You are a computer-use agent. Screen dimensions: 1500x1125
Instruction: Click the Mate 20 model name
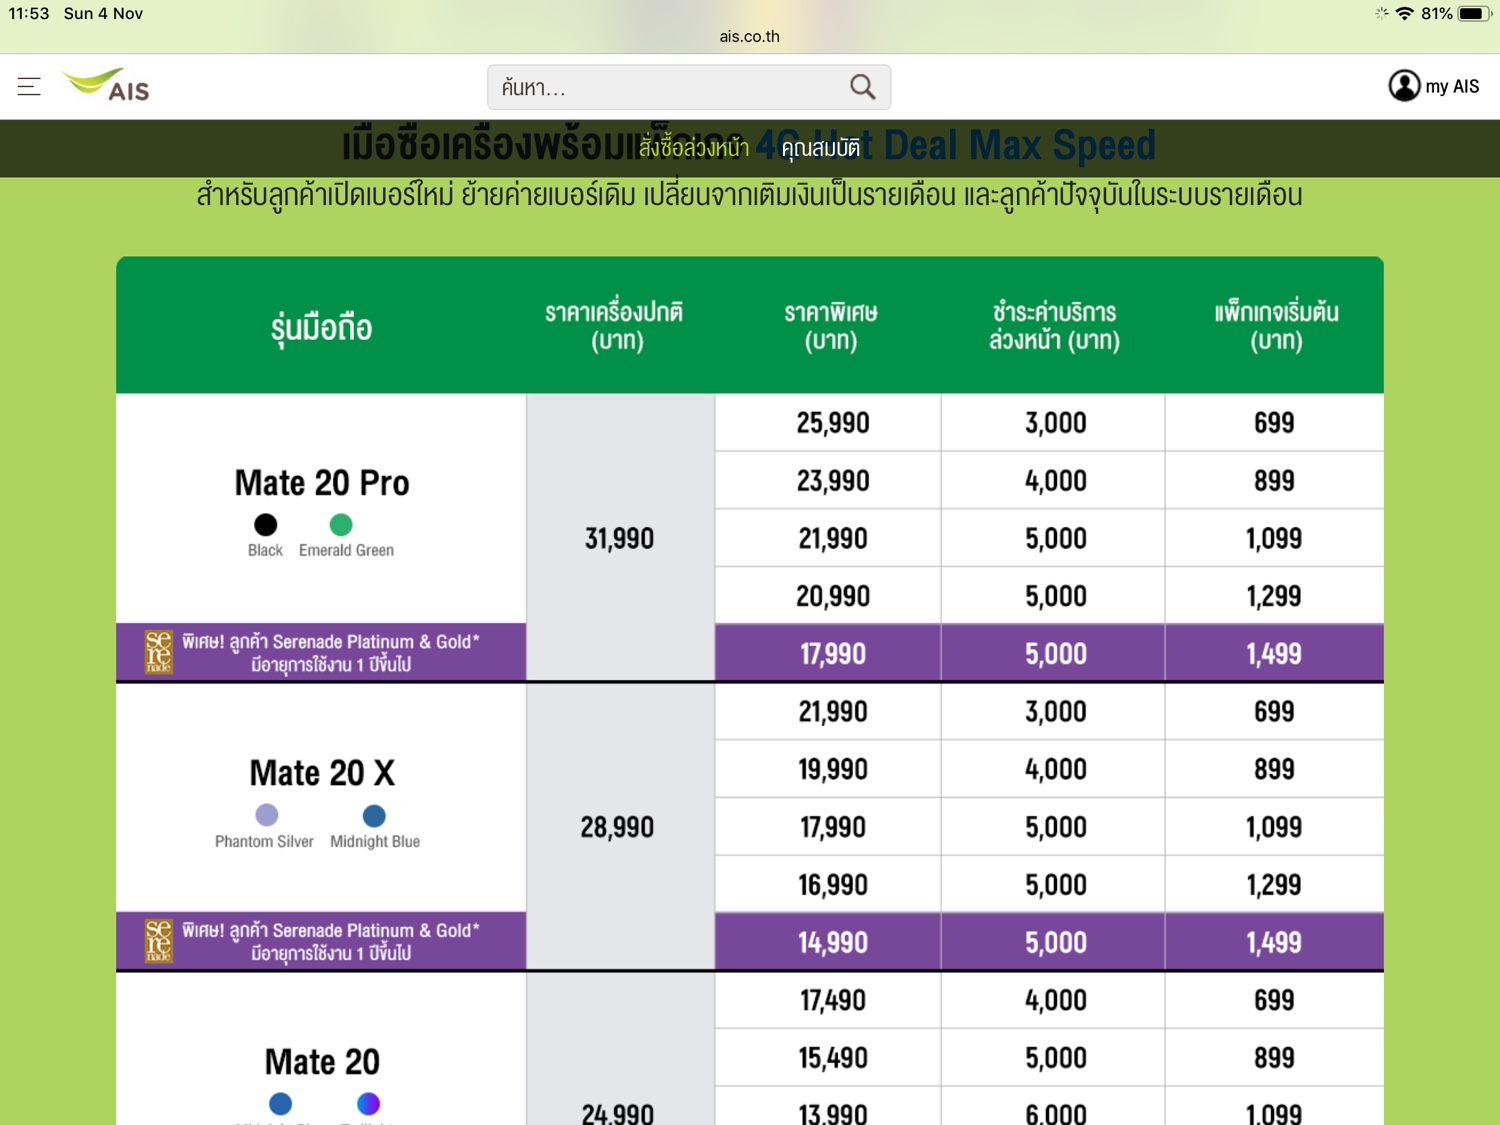click(x=322, y=1062)
